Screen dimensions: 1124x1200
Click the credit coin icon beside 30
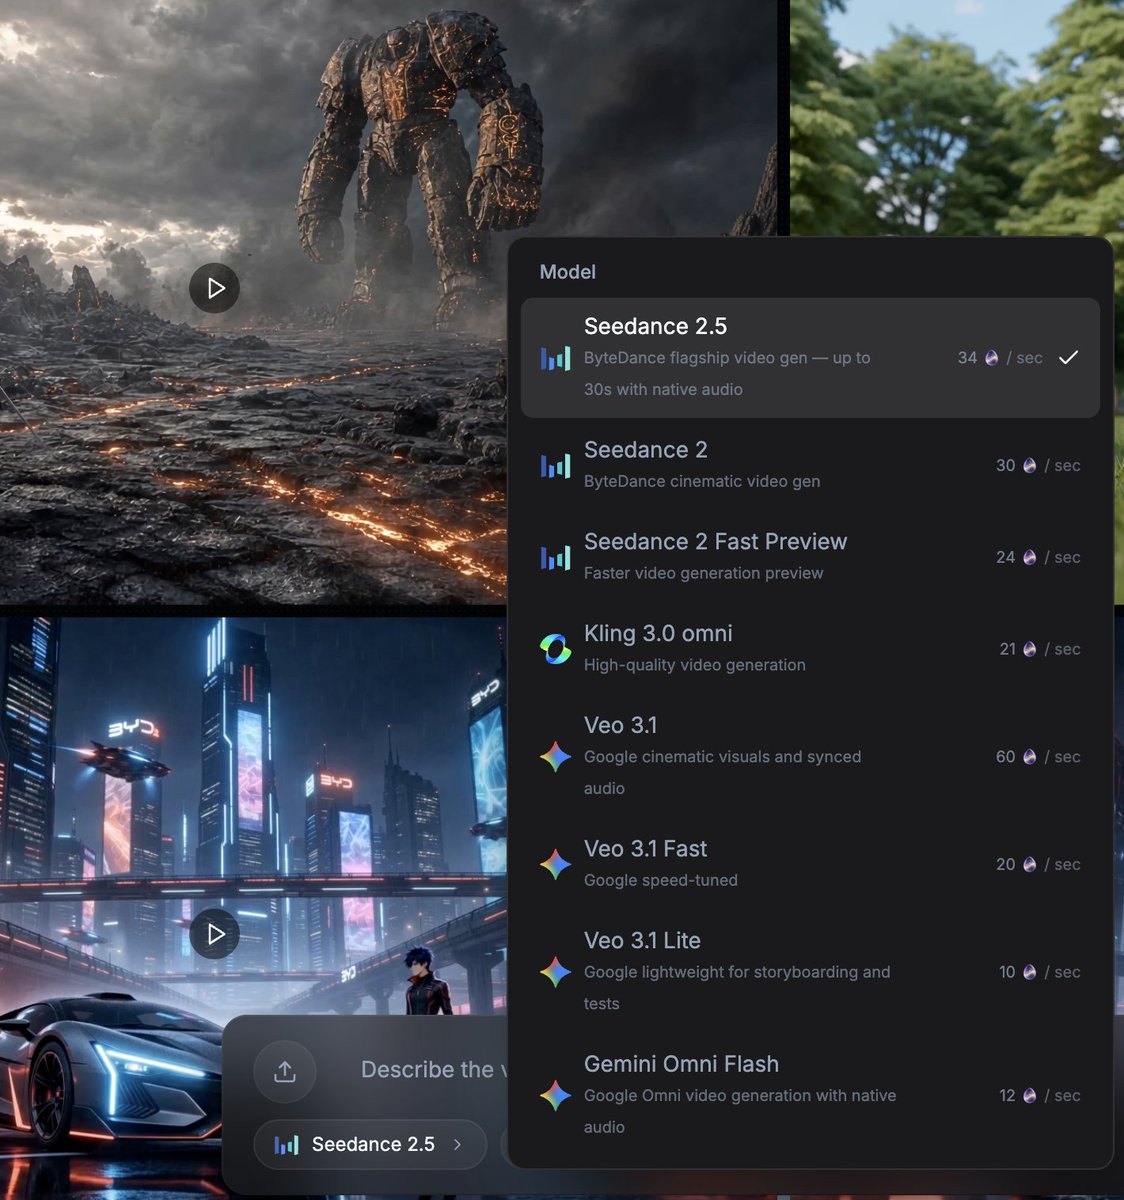click(1030, 466)
